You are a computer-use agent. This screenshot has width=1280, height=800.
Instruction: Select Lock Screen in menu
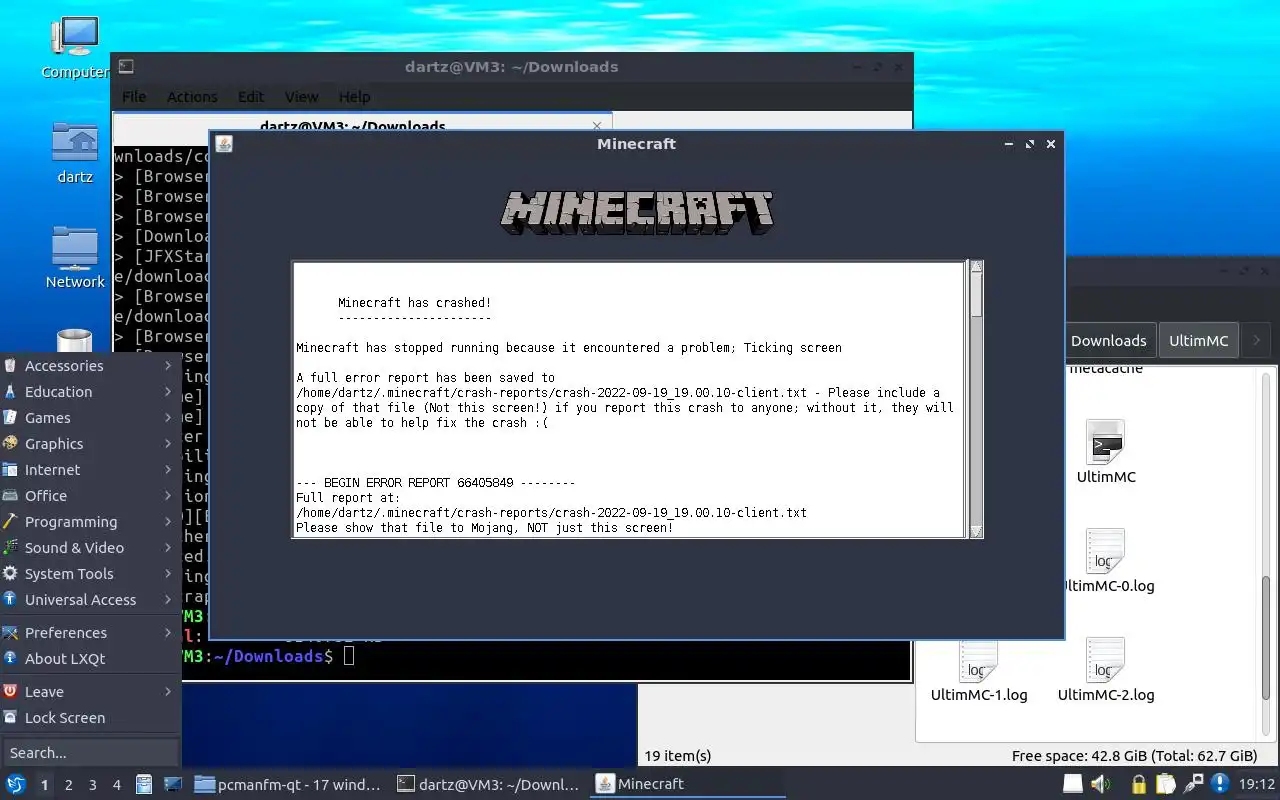pyautogui.click(x=91, y=718)
